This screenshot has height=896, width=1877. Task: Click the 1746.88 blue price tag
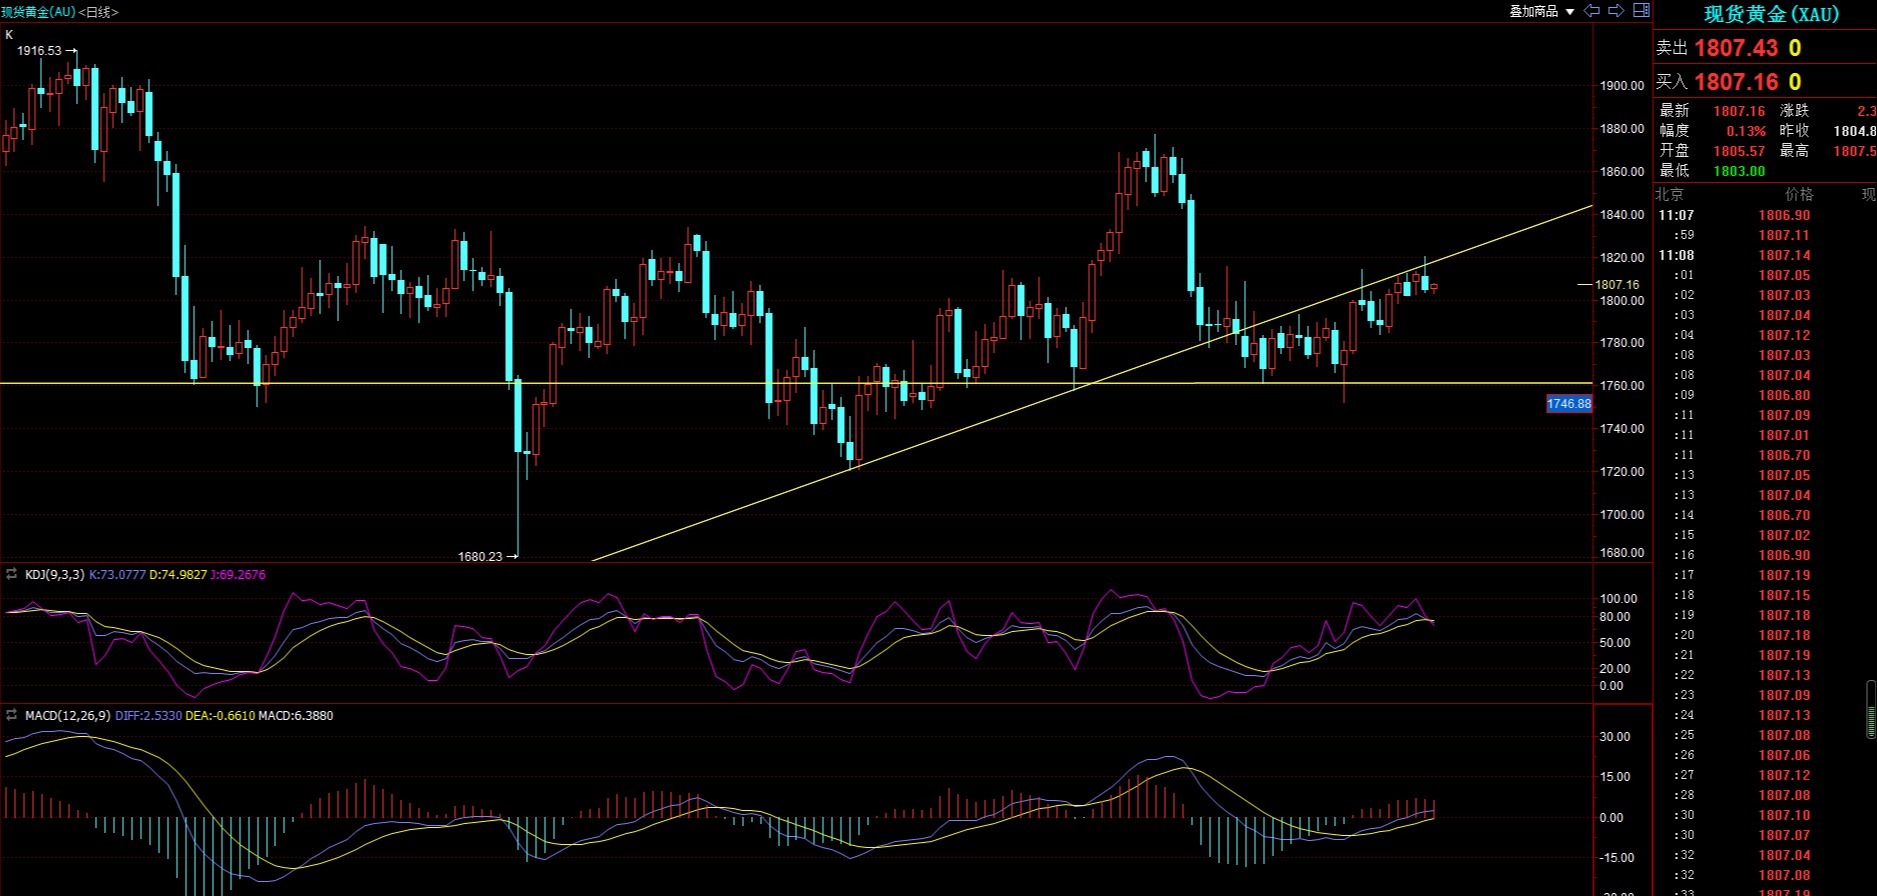1568,404
